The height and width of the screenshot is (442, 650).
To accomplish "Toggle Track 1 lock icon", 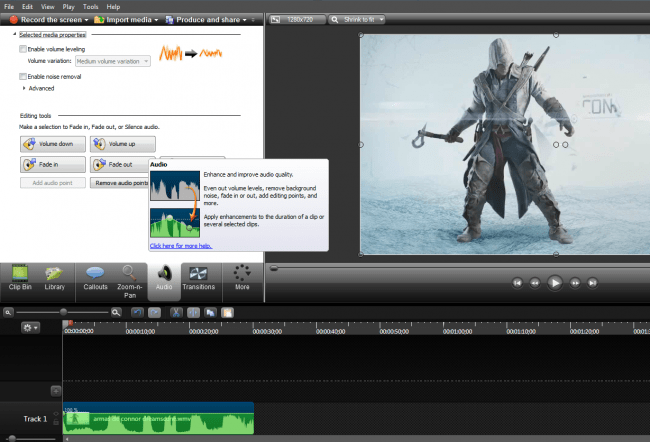I will click(x=56, y=423).
